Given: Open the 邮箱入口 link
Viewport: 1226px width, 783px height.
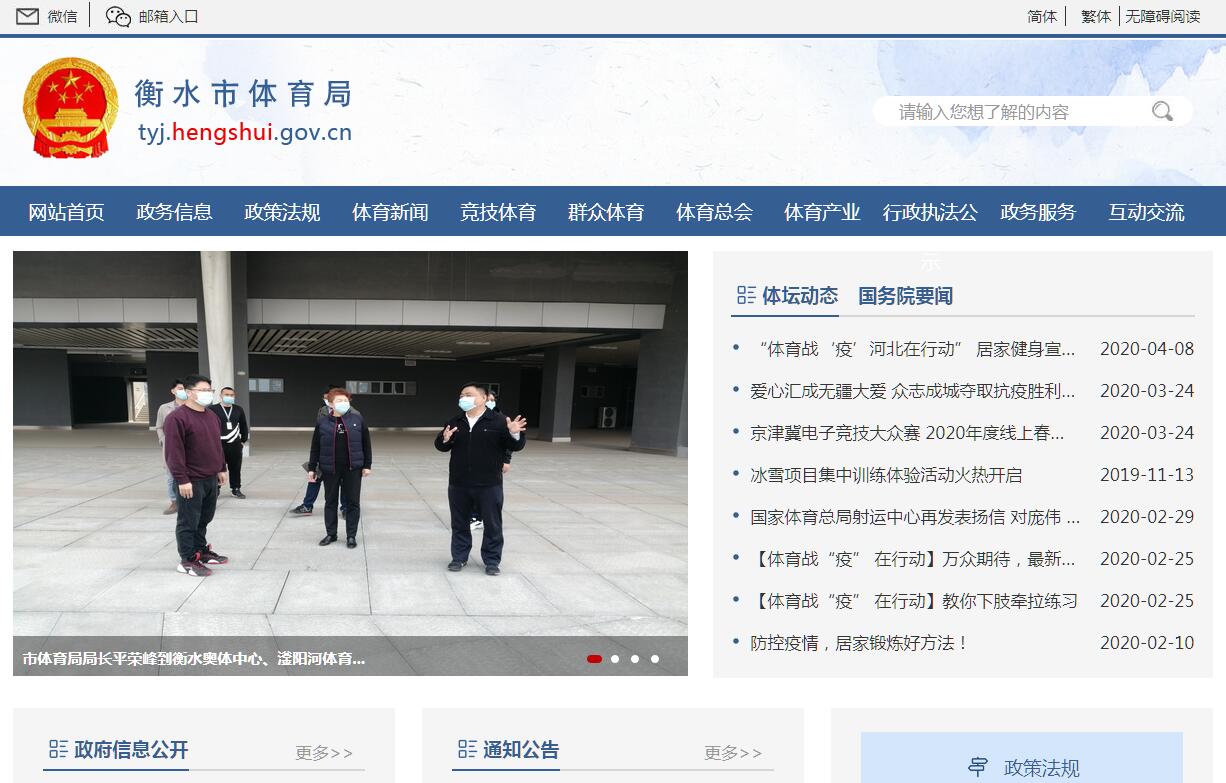Looking at the screenshot, I should point(169,16).
